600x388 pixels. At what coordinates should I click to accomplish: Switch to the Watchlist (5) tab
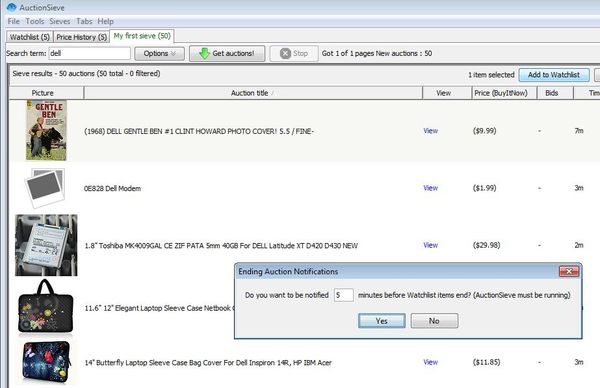[x=29, y=37]
